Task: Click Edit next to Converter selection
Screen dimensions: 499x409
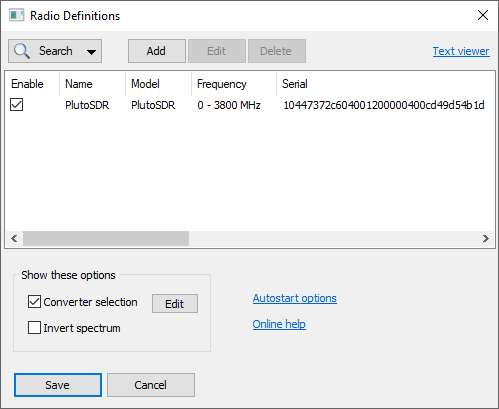Action: [x=175, y=303]
